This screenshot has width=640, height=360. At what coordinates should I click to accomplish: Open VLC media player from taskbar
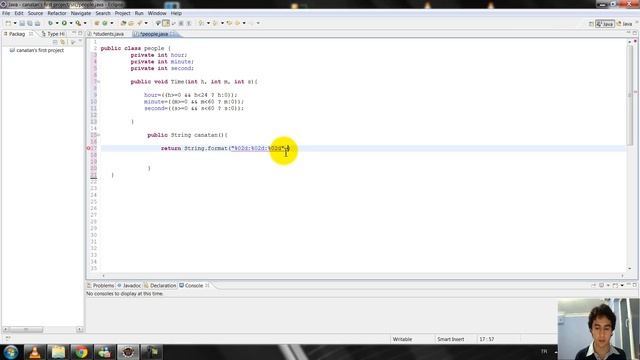coord(35,352)
